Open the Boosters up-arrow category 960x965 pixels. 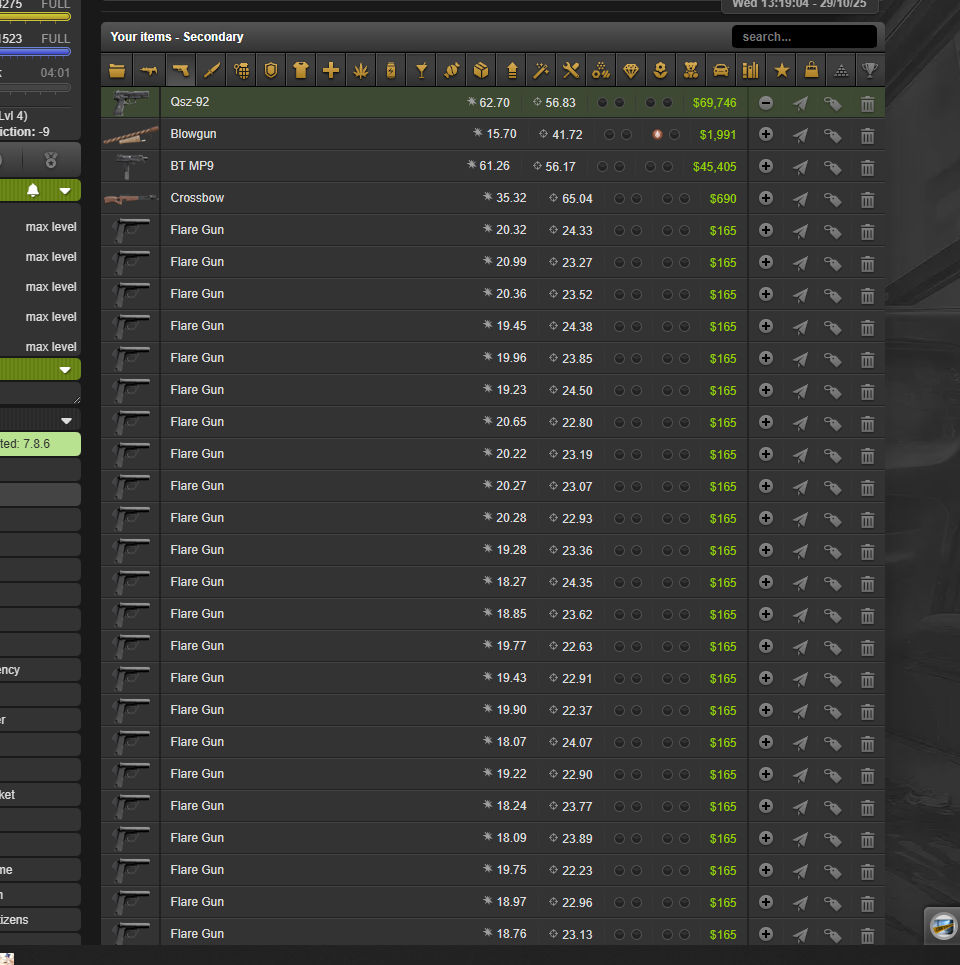click(511, 71)
